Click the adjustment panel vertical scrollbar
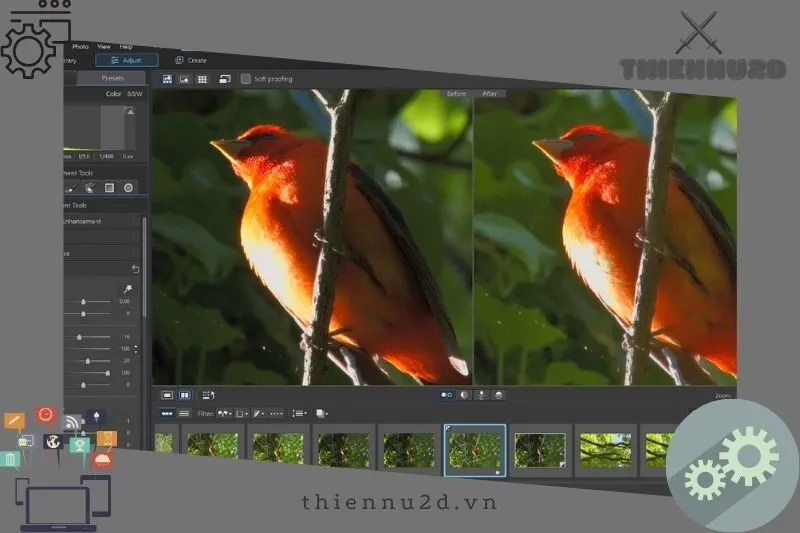The height and width of the screenshot is (533, 800). (x=144, y=268)
